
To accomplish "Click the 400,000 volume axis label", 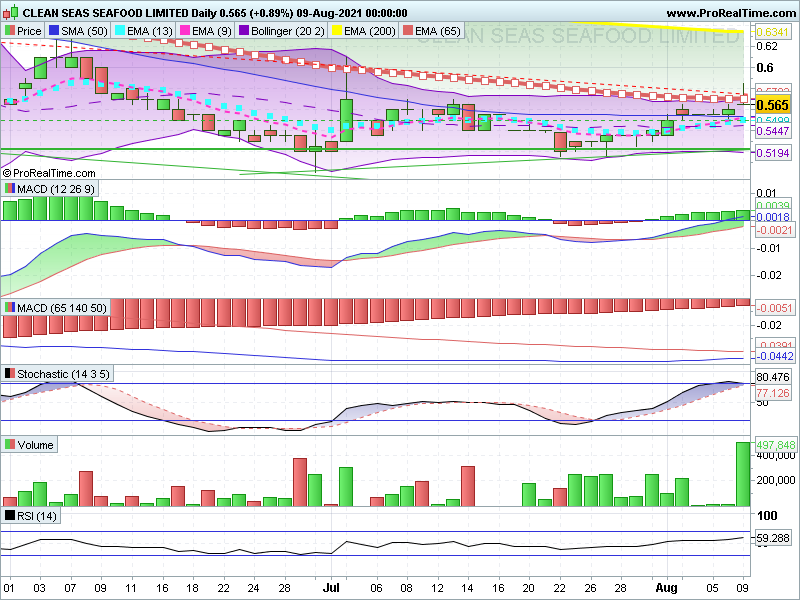I will point(776,455).
